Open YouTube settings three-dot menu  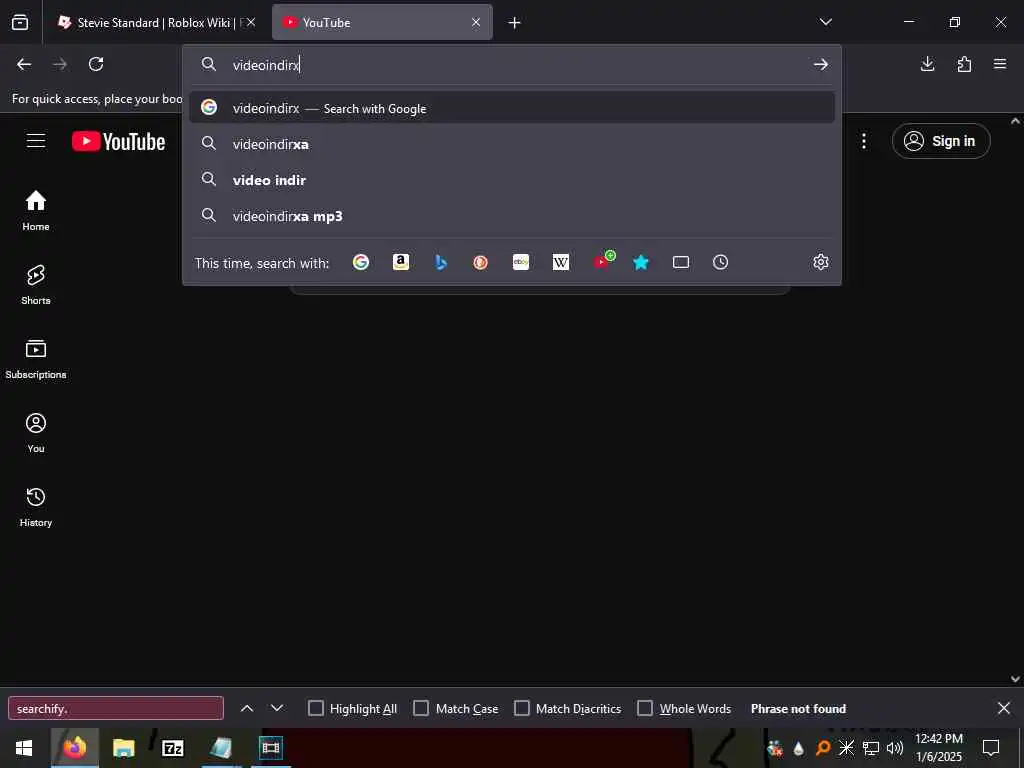[863, 141]
